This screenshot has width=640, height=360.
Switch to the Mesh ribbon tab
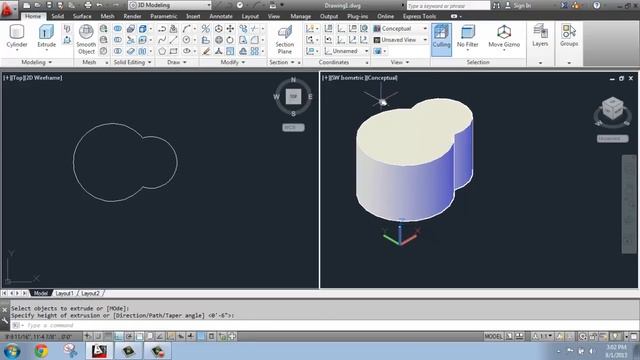point(107,16)
